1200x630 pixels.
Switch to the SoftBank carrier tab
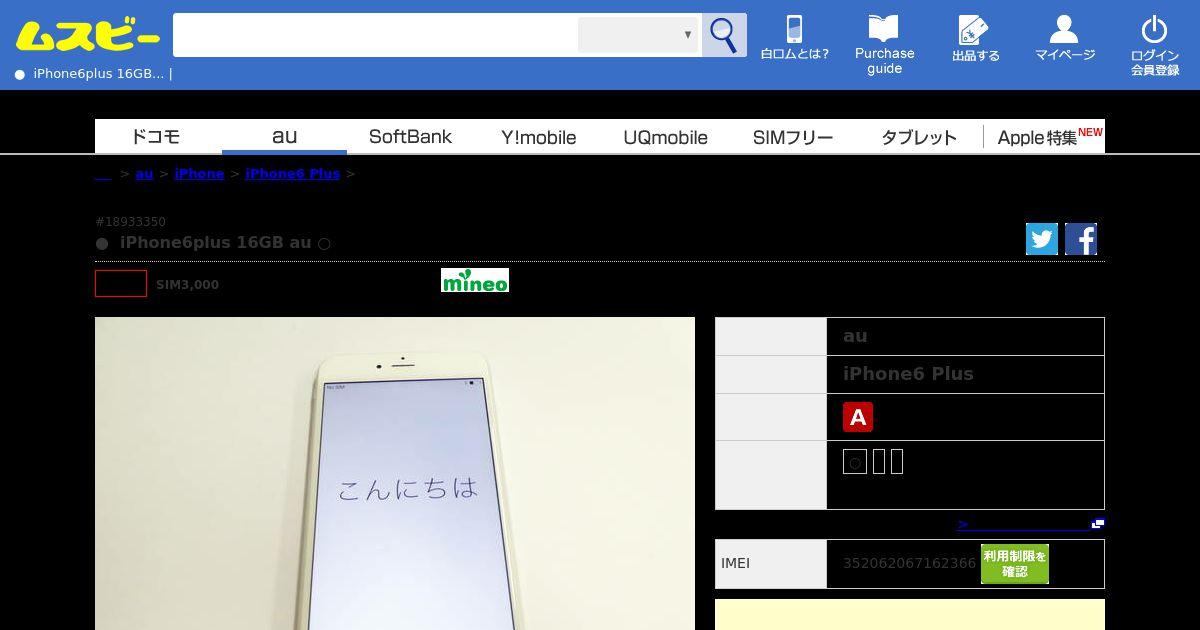[x=410, y=137]
